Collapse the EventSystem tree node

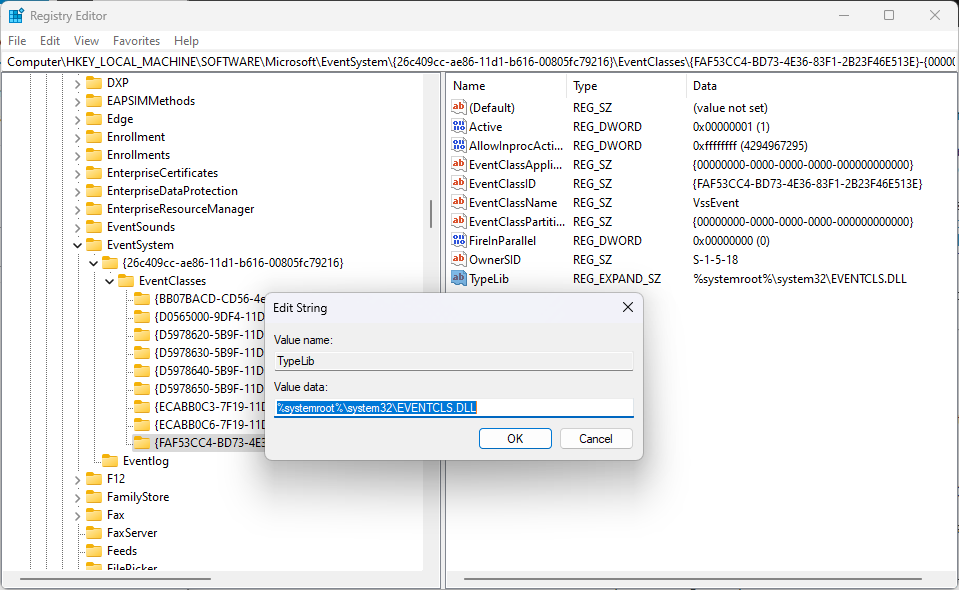tap(78, 245)
